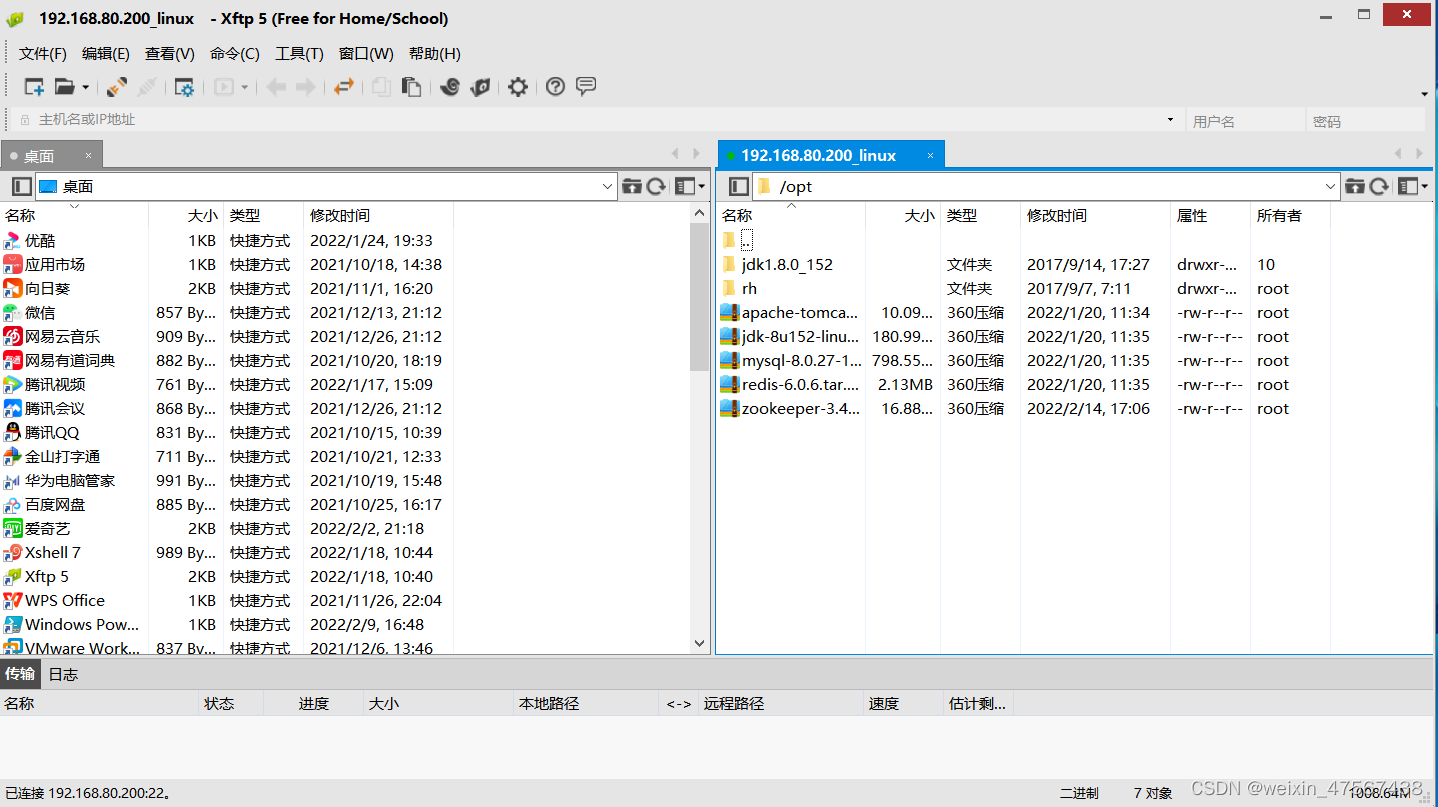Open the 帮助(H) menu

coord(434,54)
